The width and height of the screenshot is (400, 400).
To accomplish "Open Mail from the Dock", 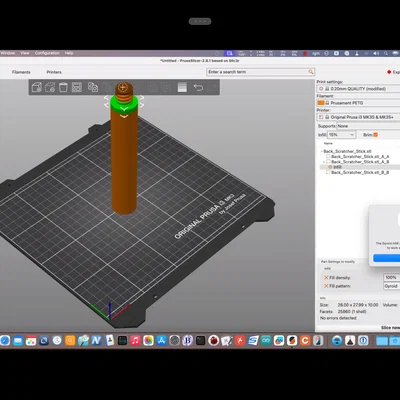I will click(x=18, y=341).
